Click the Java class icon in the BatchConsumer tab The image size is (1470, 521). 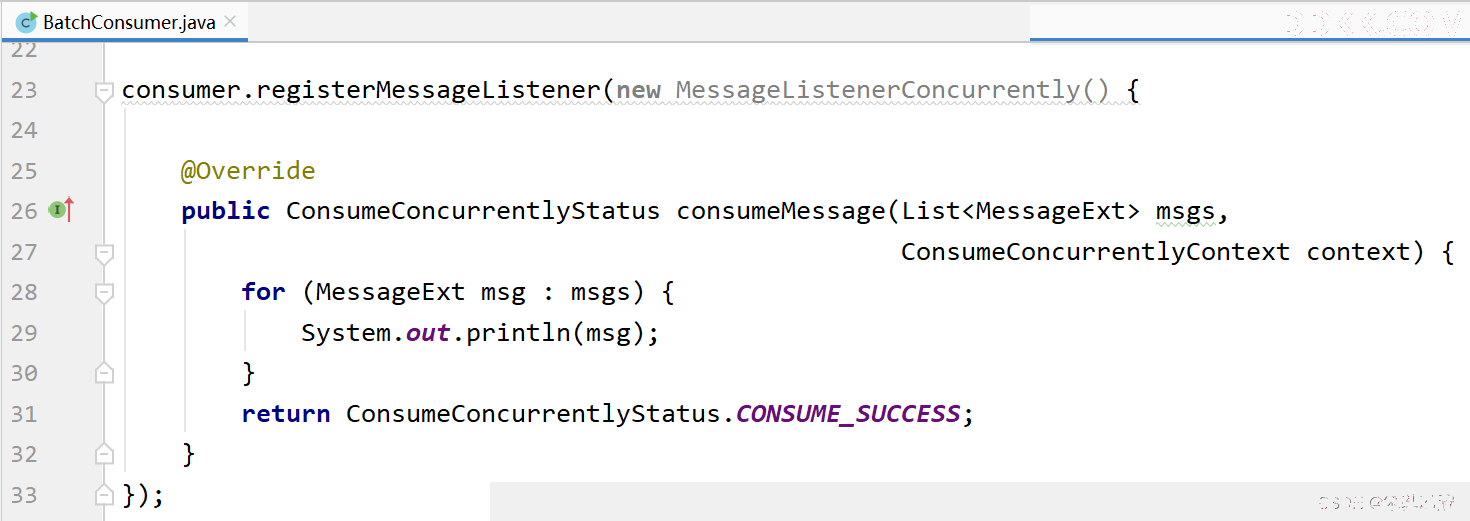[x=27, y=21]
